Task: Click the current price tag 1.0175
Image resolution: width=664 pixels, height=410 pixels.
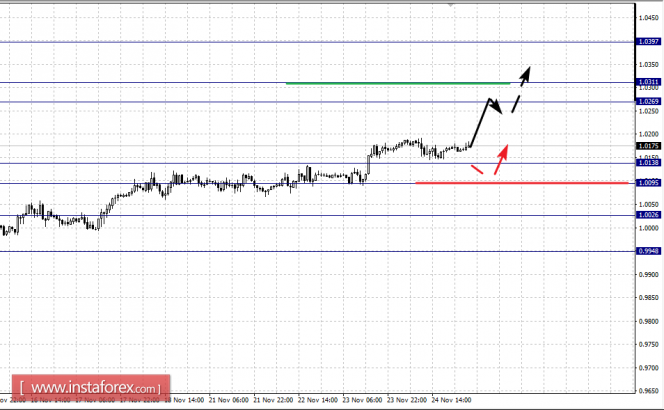Action: (x=648, y=146)
